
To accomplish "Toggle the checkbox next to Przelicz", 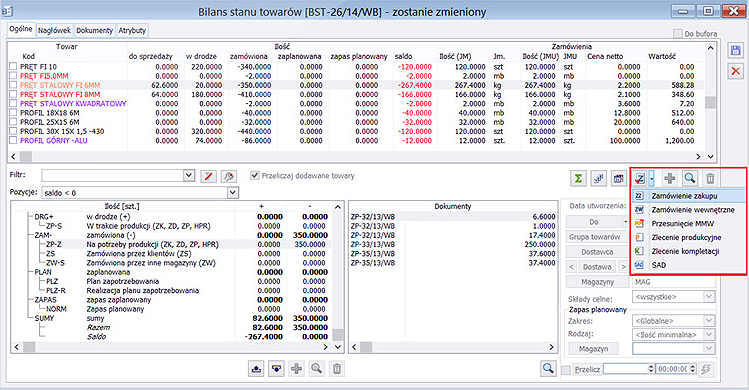I will click(x=566, y=370).
